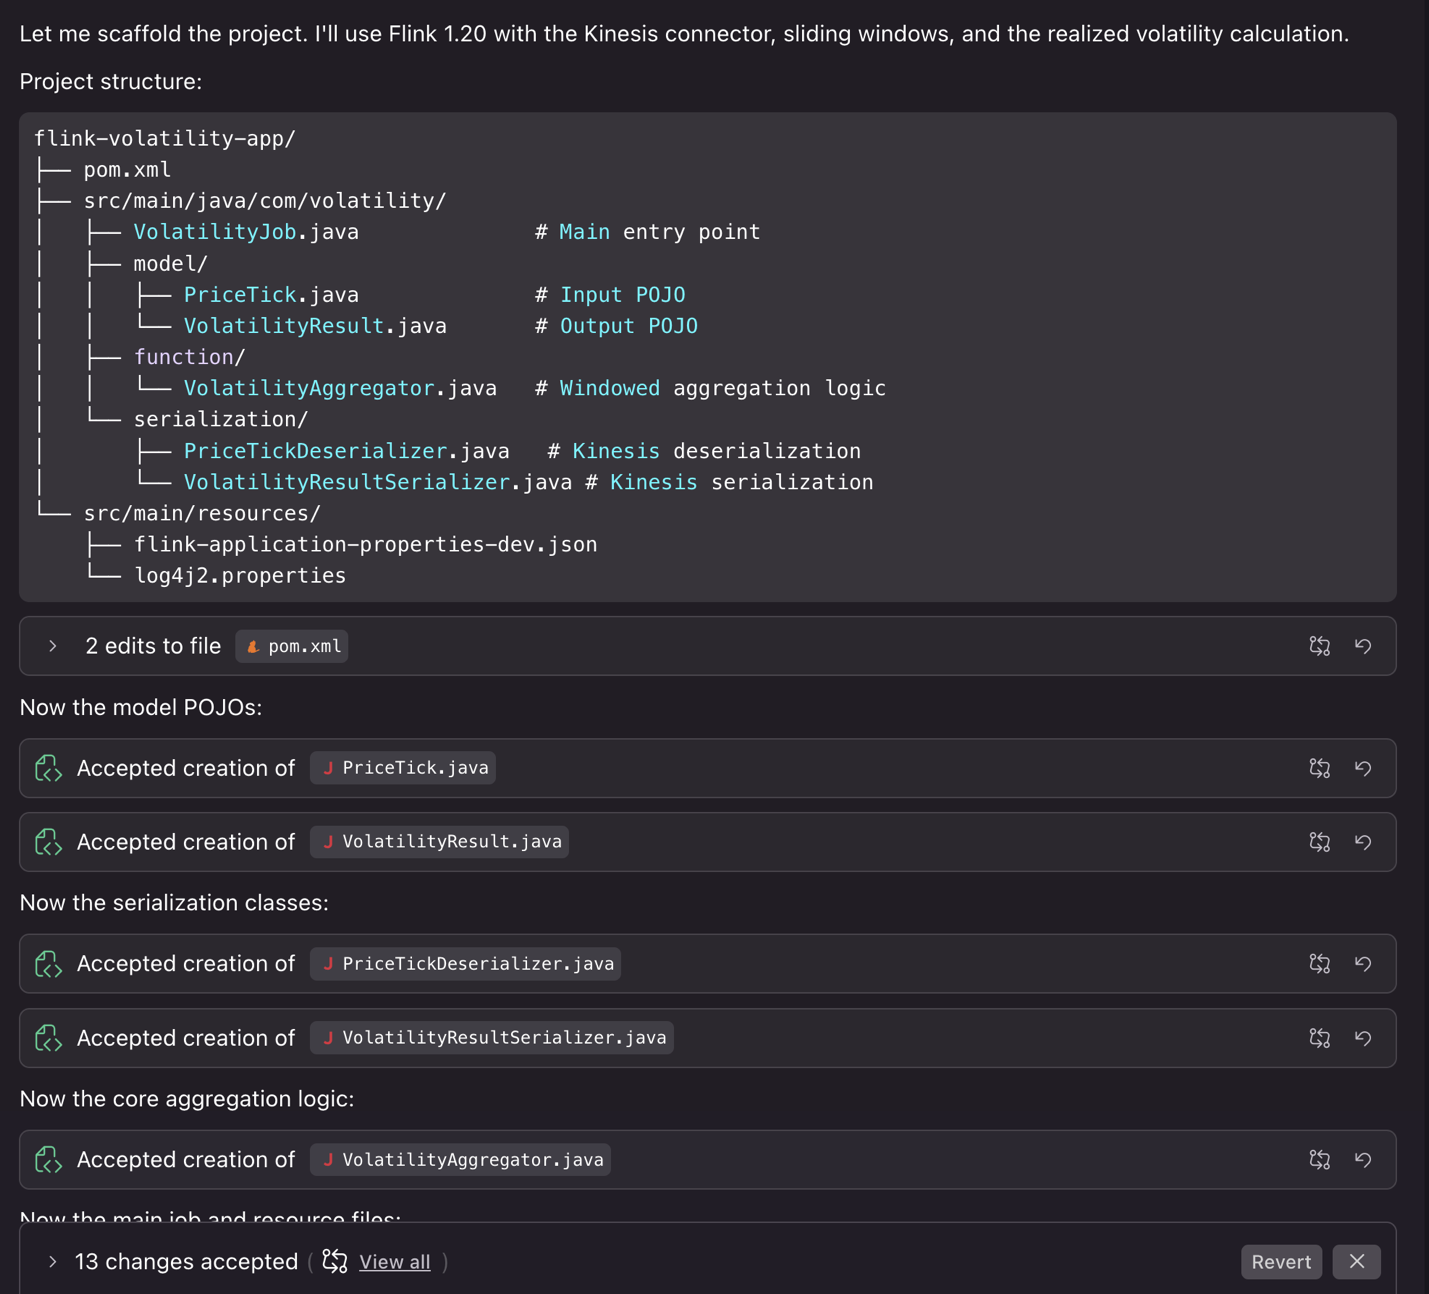This screenshot has height=1294, width=1429.
Task: Open the PriceTickDeserializer.java file chip
Action: coord(466,964)
